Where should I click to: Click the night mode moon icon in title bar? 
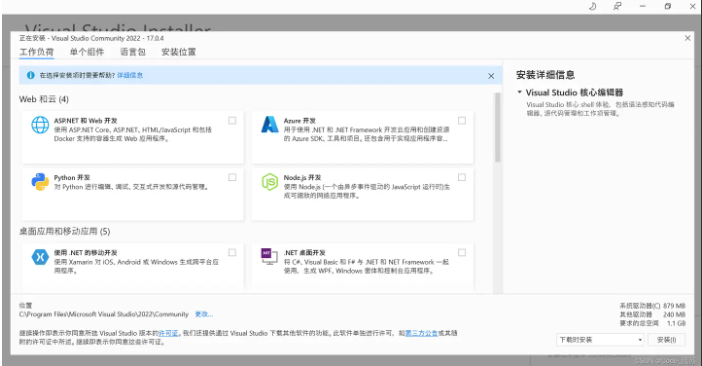tap(592, 6)
